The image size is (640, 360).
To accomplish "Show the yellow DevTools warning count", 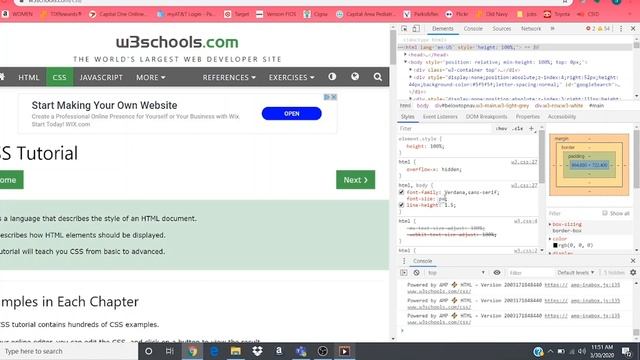I will (x=604, y=29).
